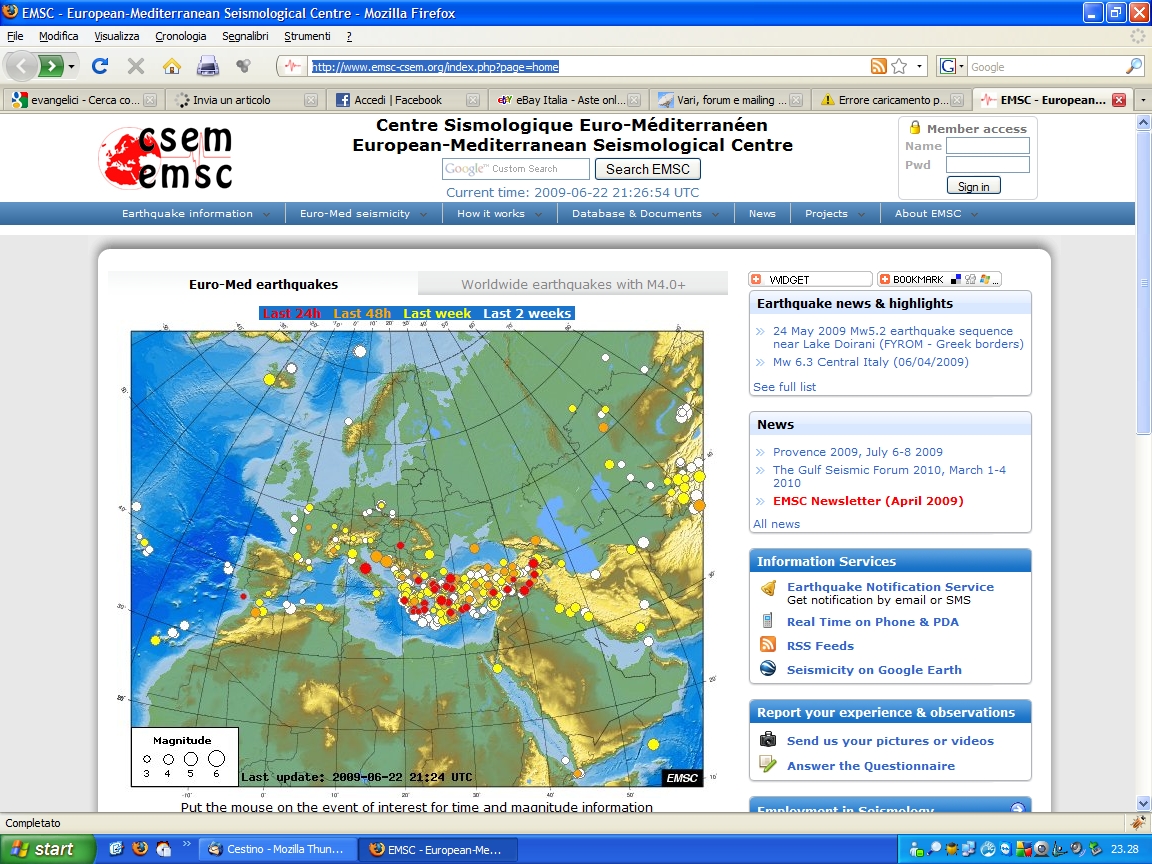
Task: Click the member Name input field
Action: [987, 145]
